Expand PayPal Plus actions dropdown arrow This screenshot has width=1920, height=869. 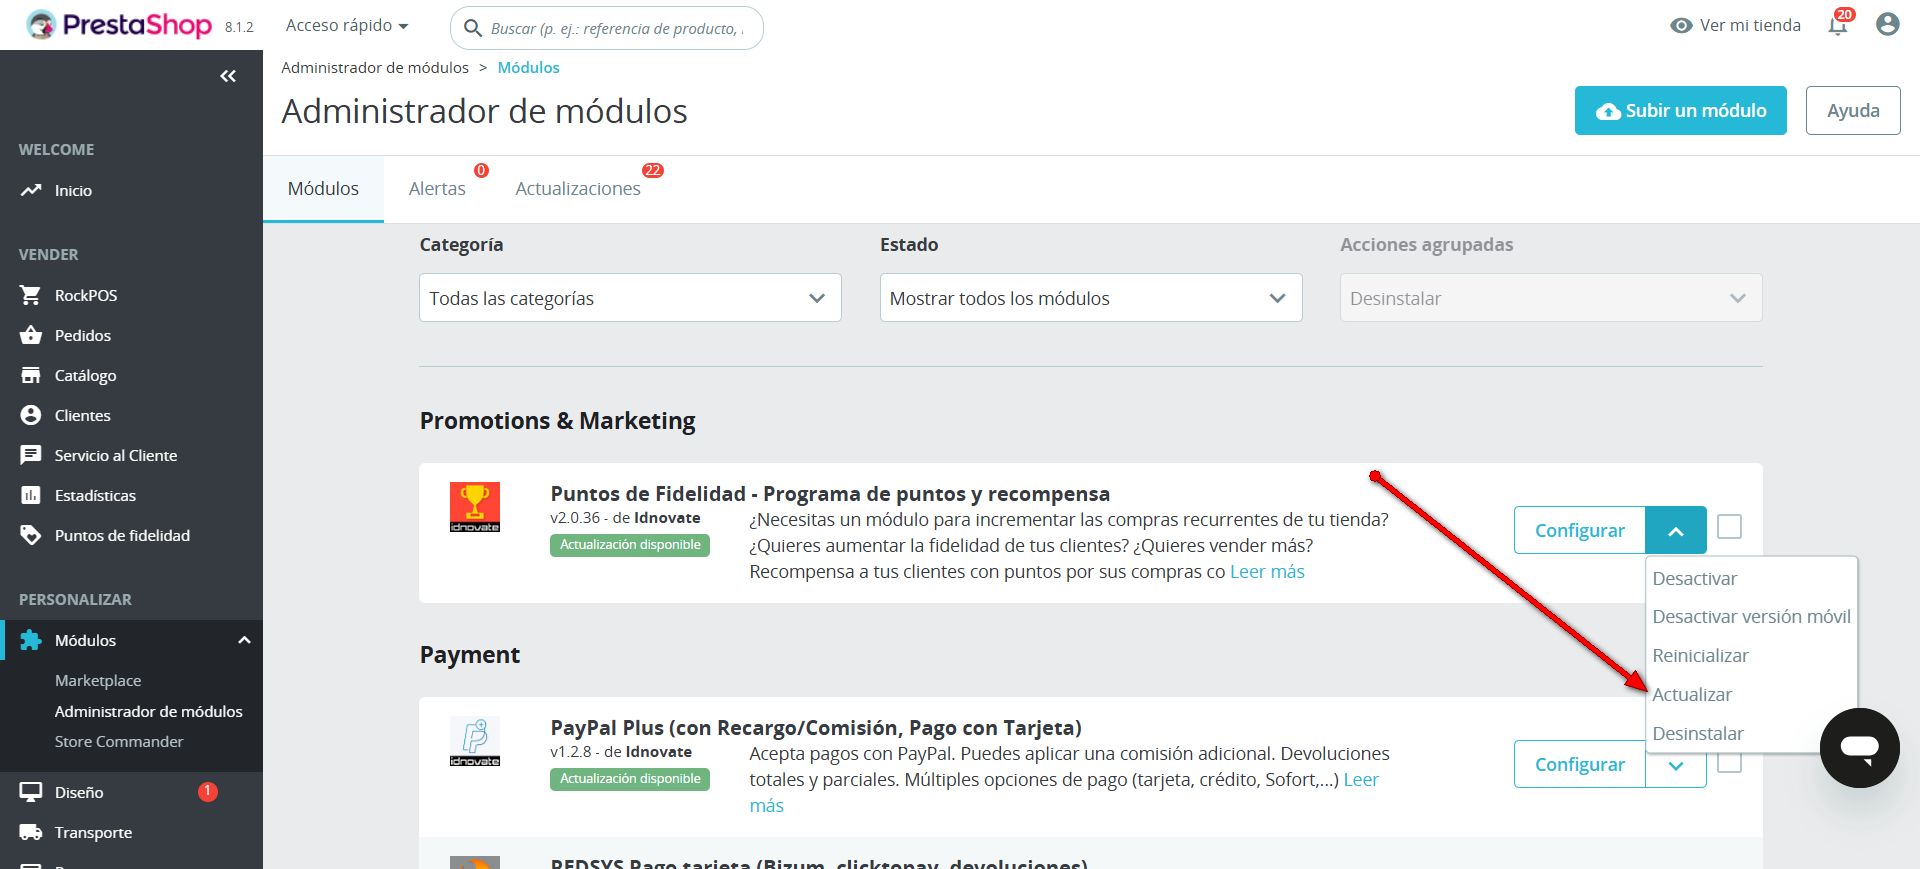tap(1676, 765)
